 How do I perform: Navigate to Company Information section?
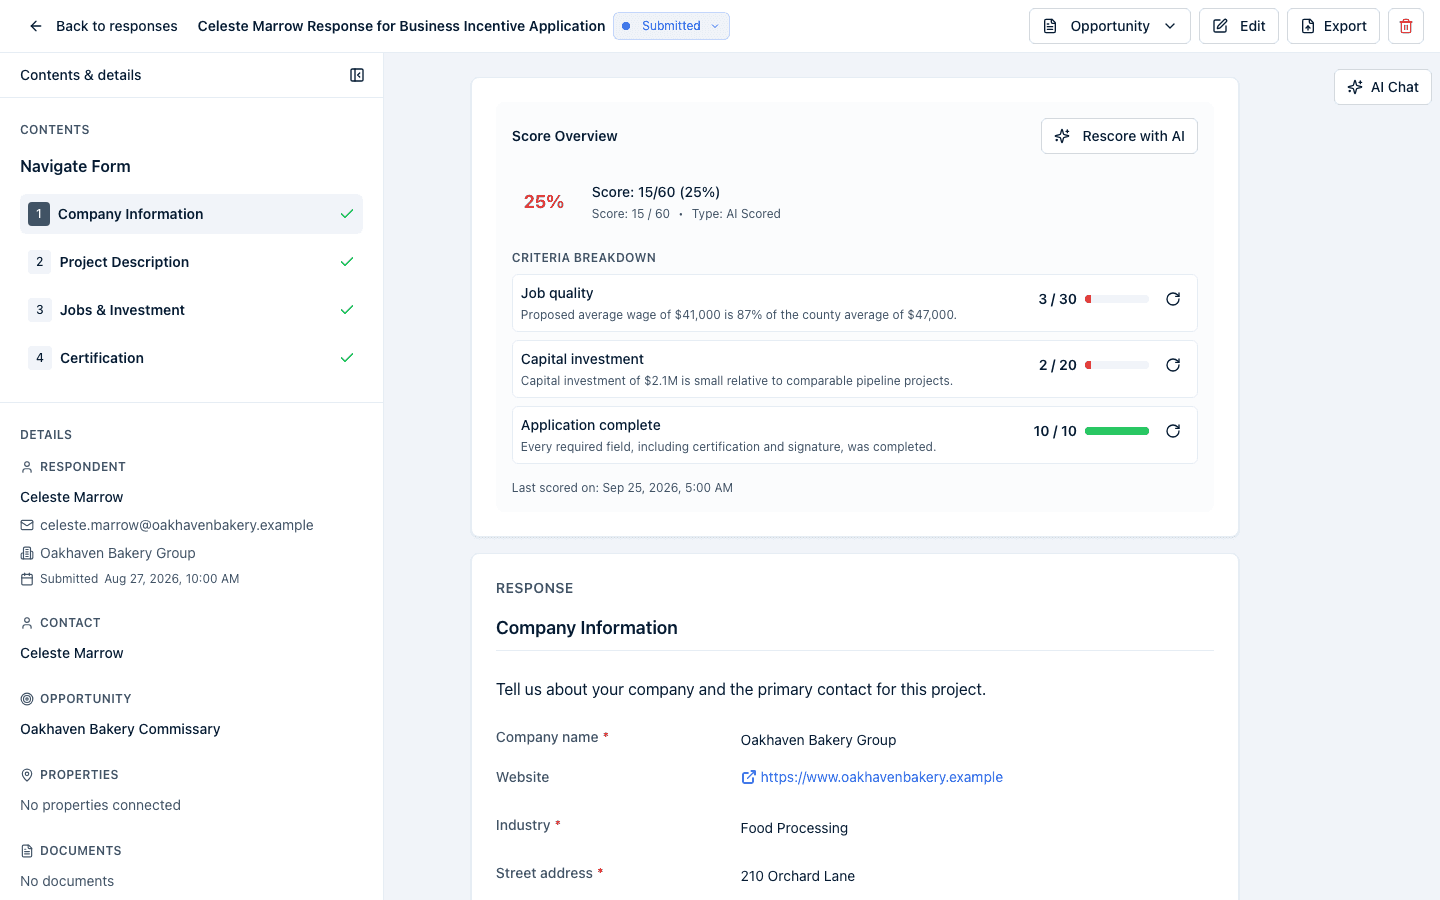click(x=191, y=214)
